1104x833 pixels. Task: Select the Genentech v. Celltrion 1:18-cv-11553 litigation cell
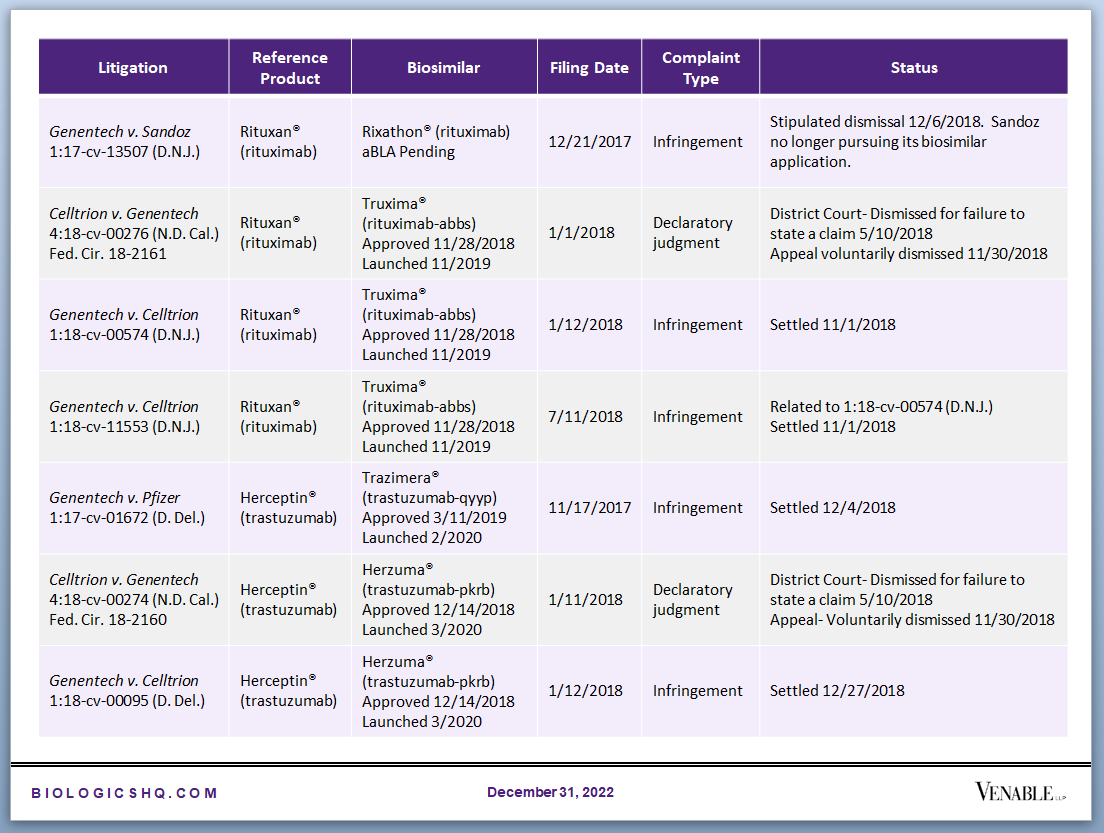coord(133,416)
